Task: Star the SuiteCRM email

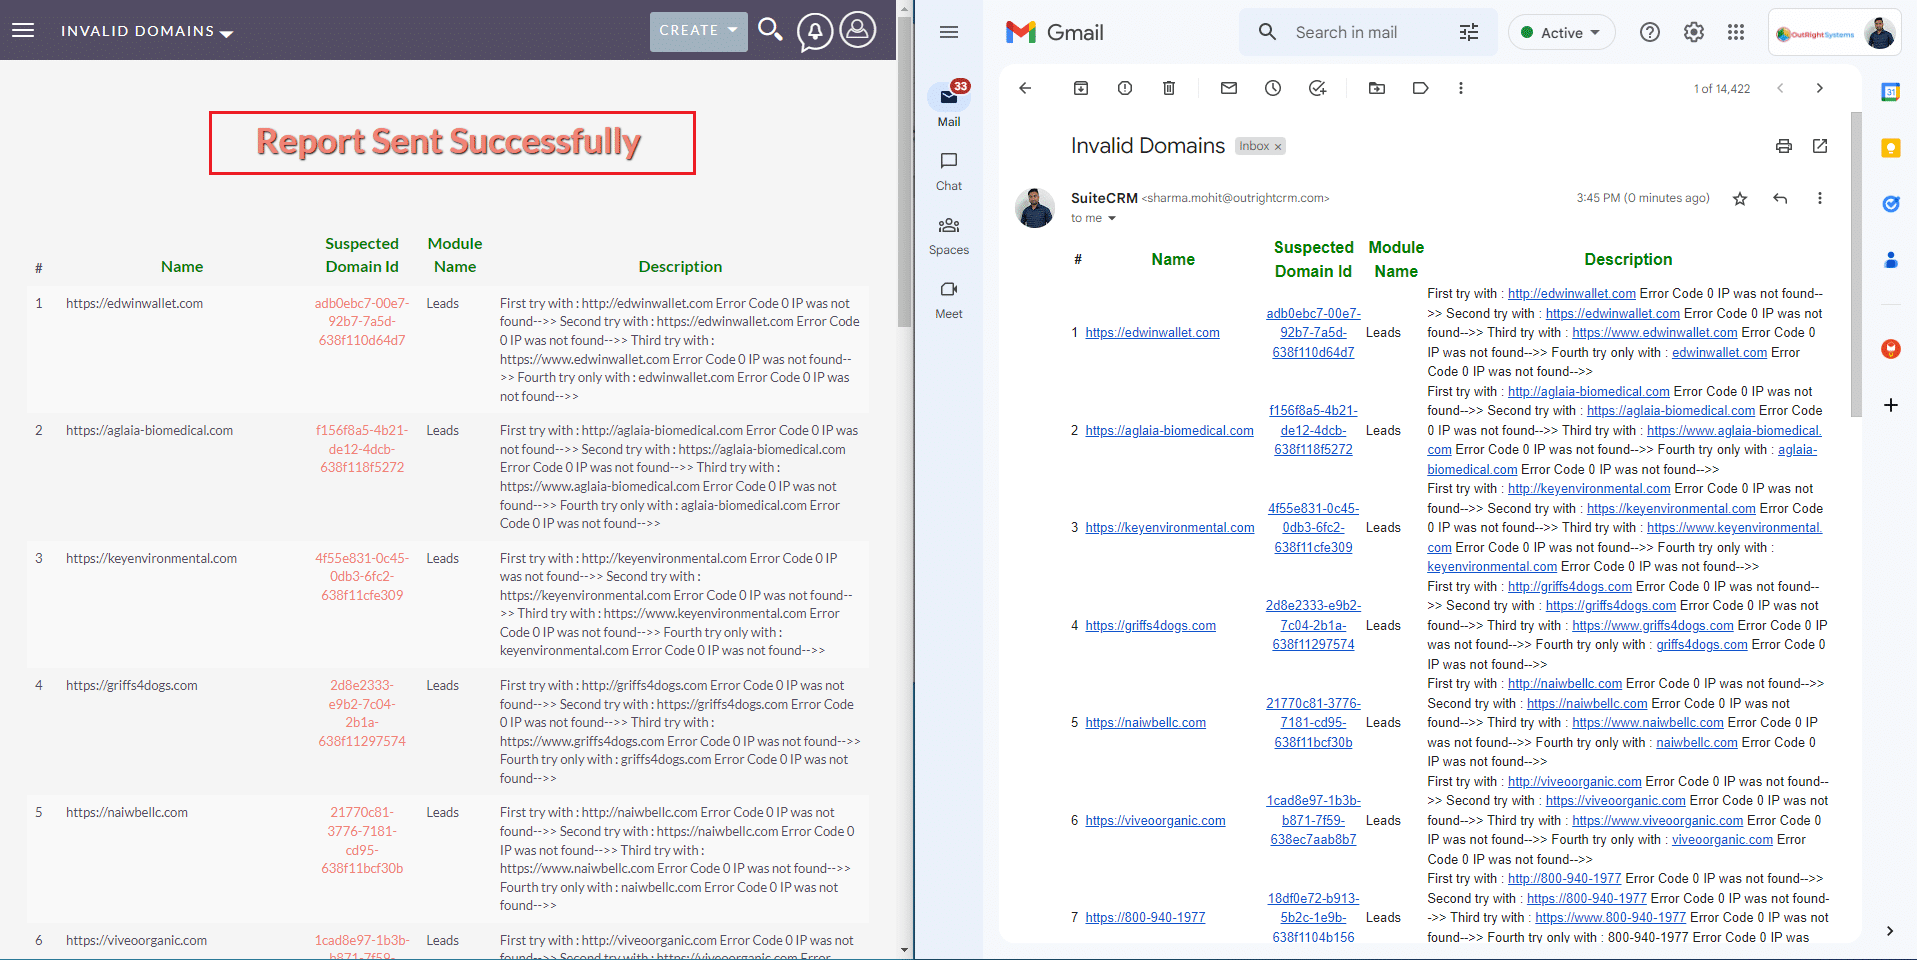Action: pos(1740,198)
